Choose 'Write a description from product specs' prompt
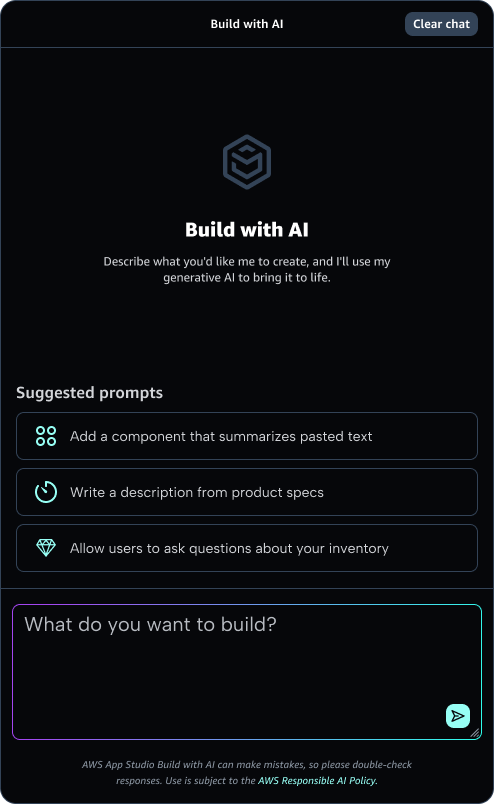This screenshot has width=494, height=804. [247, 492]
